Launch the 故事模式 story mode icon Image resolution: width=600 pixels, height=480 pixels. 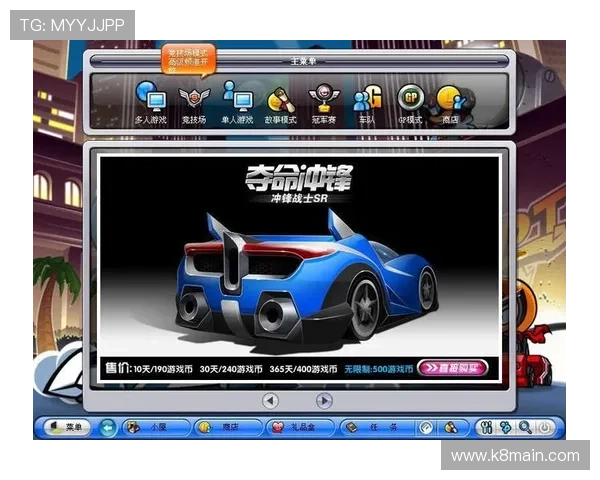tap(280, 101)
